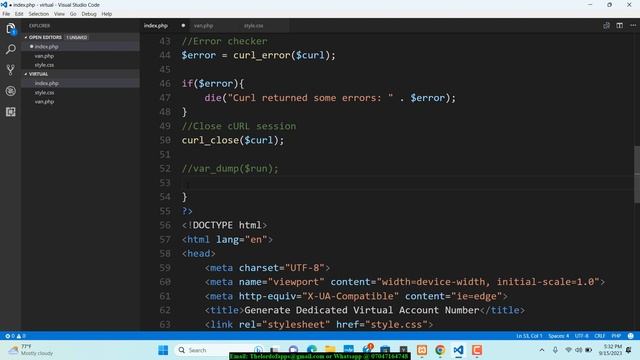
Task: Open the Explorer view in the activity bar
Action: point(11,29)
